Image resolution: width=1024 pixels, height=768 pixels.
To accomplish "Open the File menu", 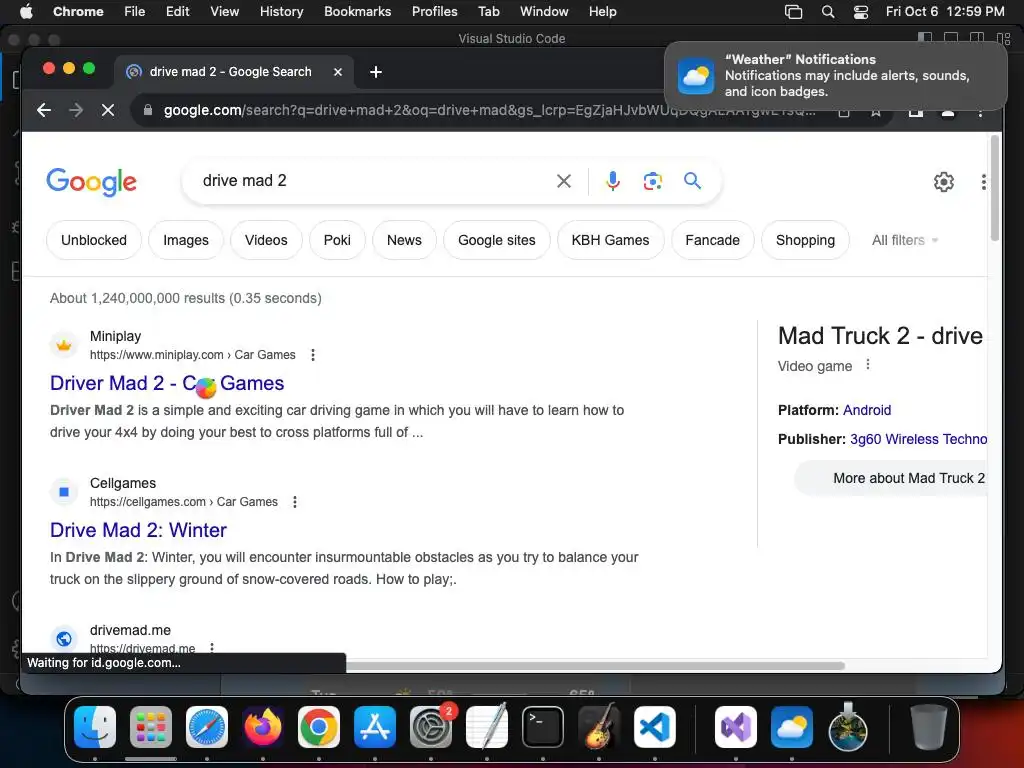I will 135,12.
